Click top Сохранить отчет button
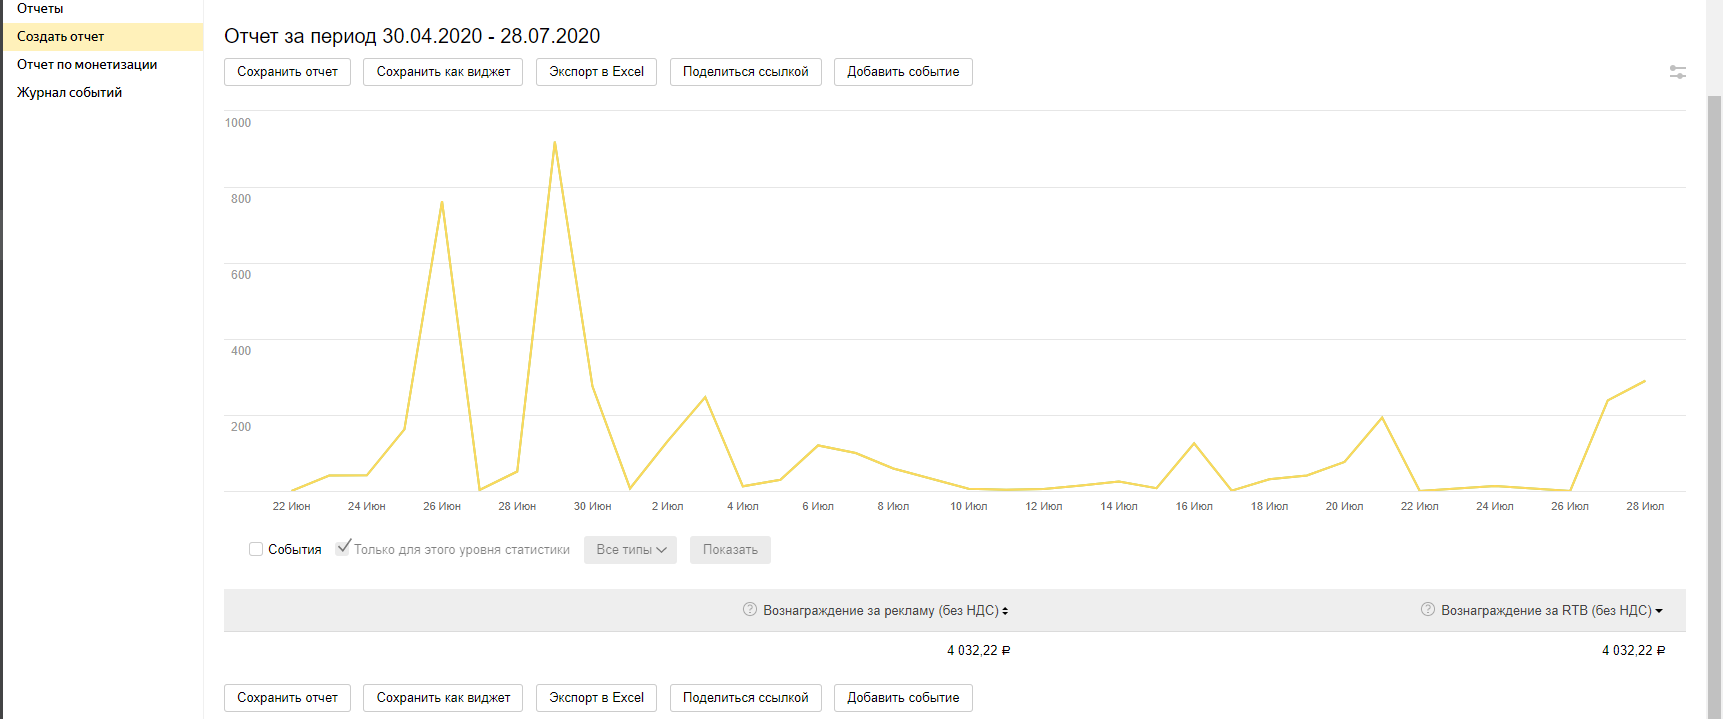Screen dimensions: 1723x719 tap(287, 72)
